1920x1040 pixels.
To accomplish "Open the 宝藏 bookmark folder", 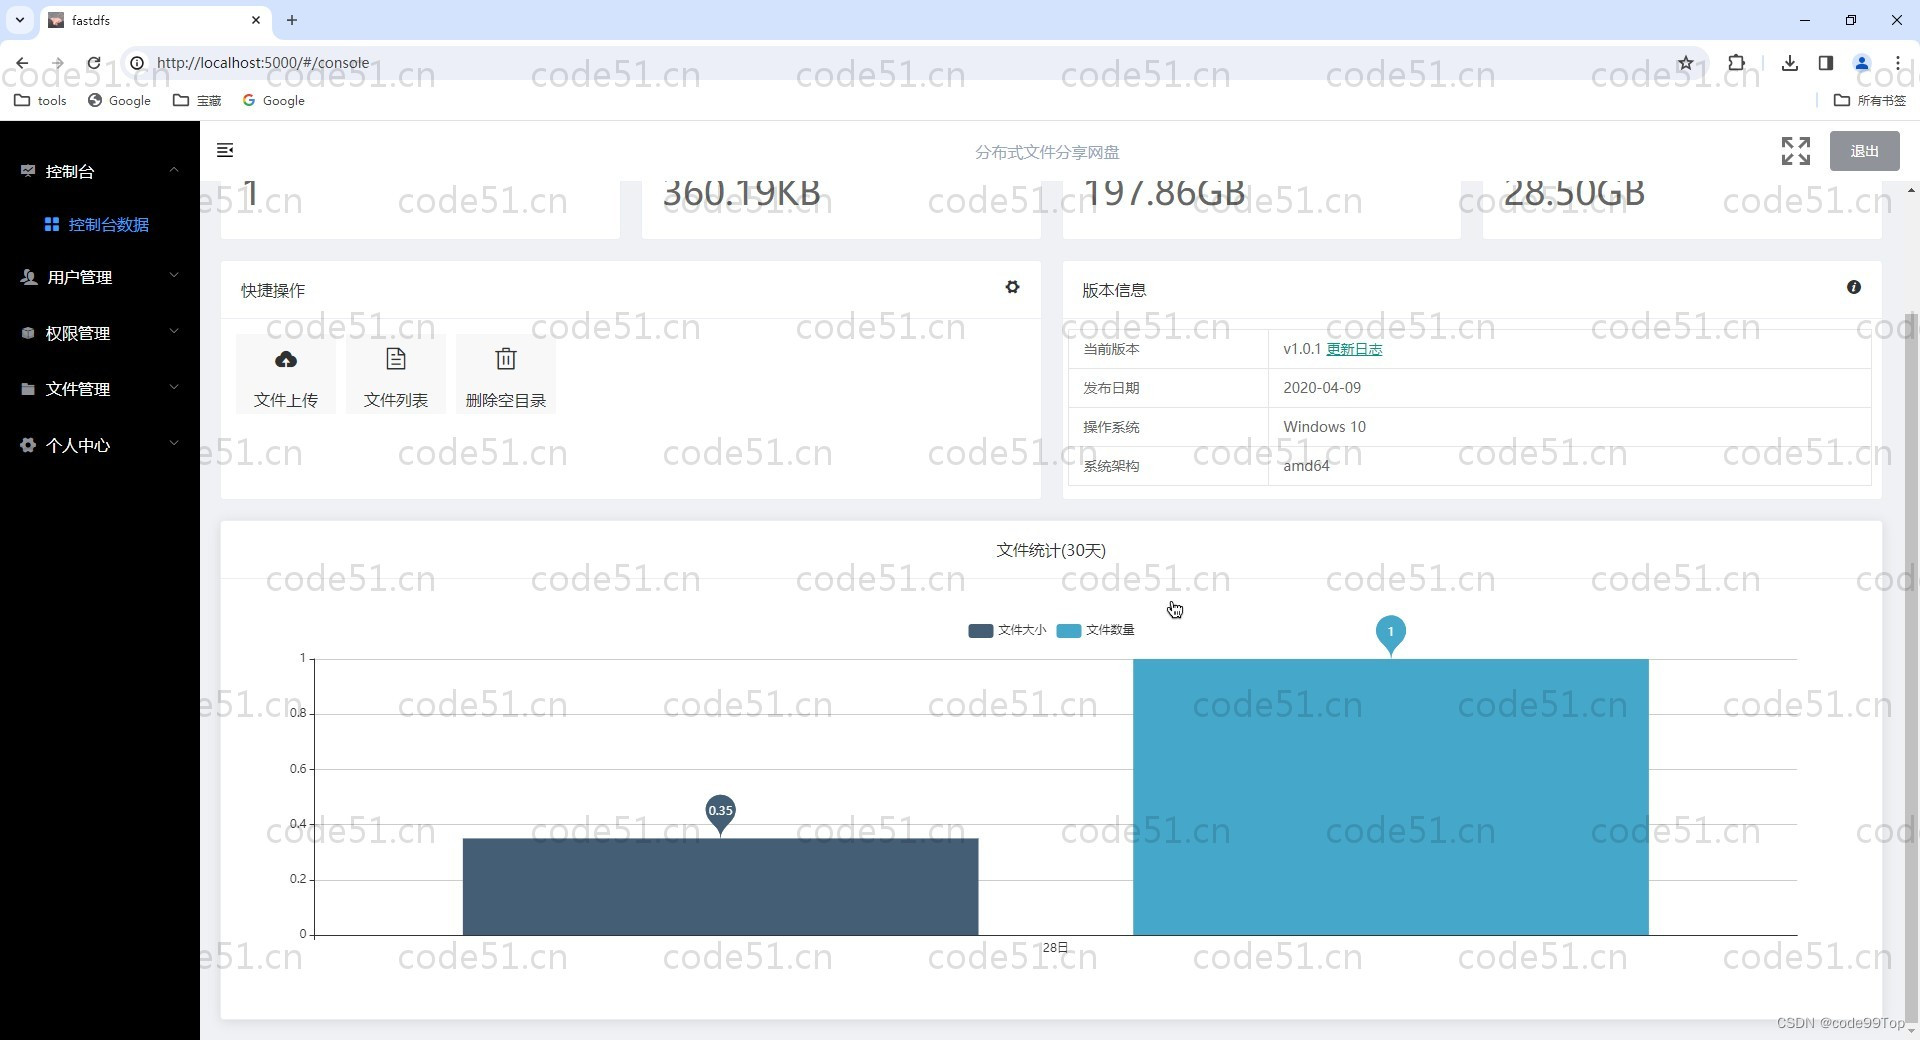I will (x=197, y=100).
